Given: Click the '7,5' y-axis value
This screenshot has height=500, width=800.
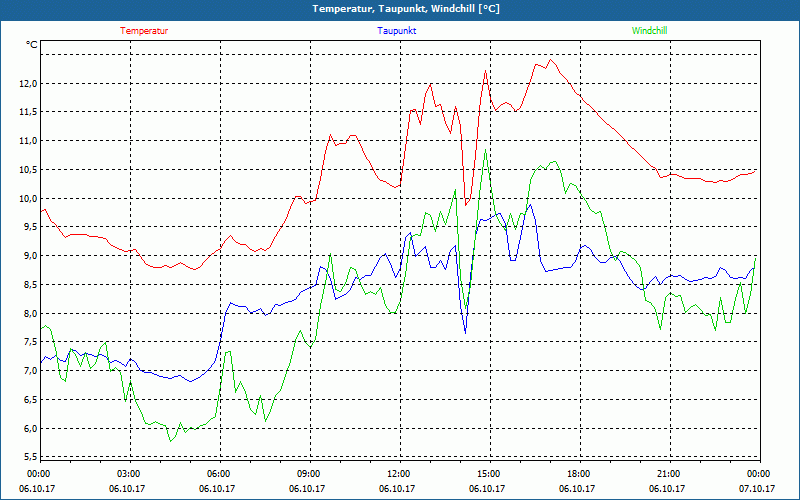Looking at the screenshot, I should (29, 342).
